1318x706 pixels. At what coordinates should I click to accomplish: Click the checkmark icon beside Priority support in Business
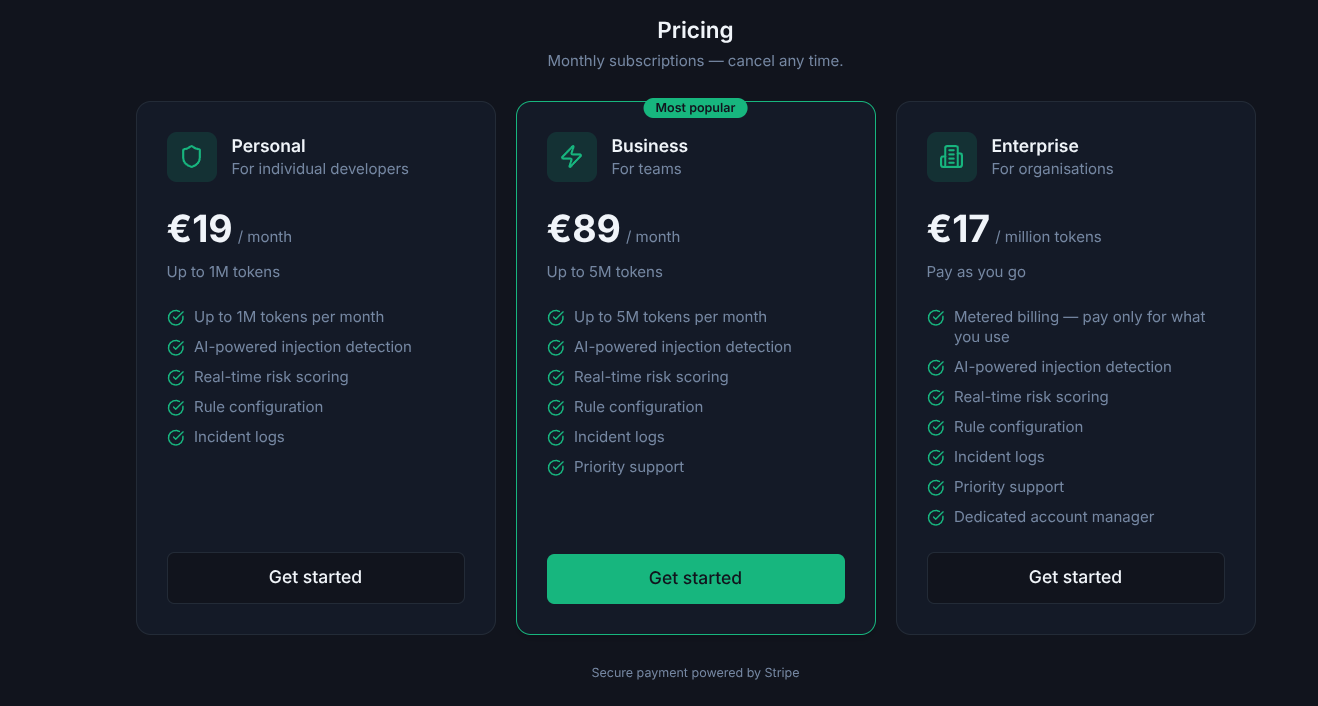556,467
